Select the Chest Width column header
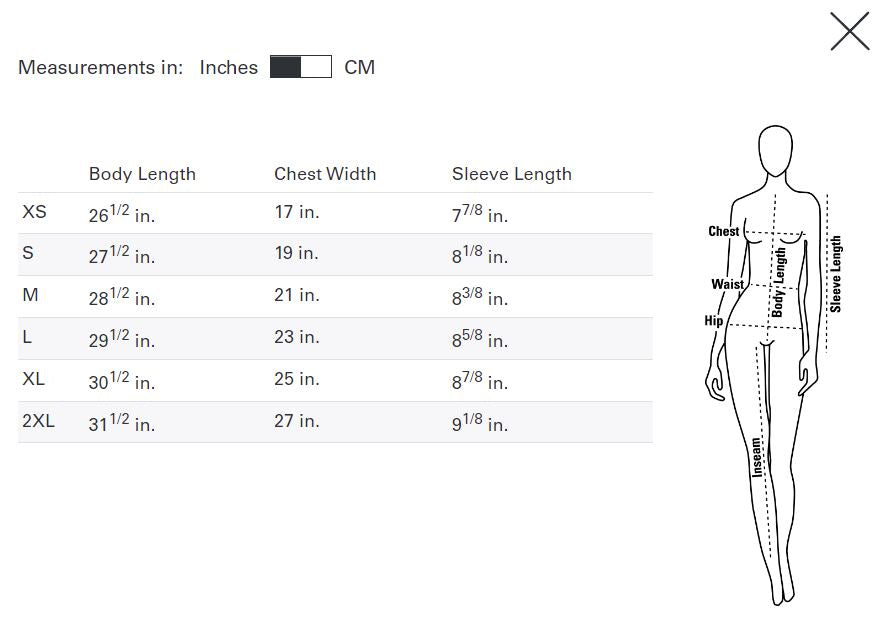Screen dimensions: 886x640 pos(325,174)
